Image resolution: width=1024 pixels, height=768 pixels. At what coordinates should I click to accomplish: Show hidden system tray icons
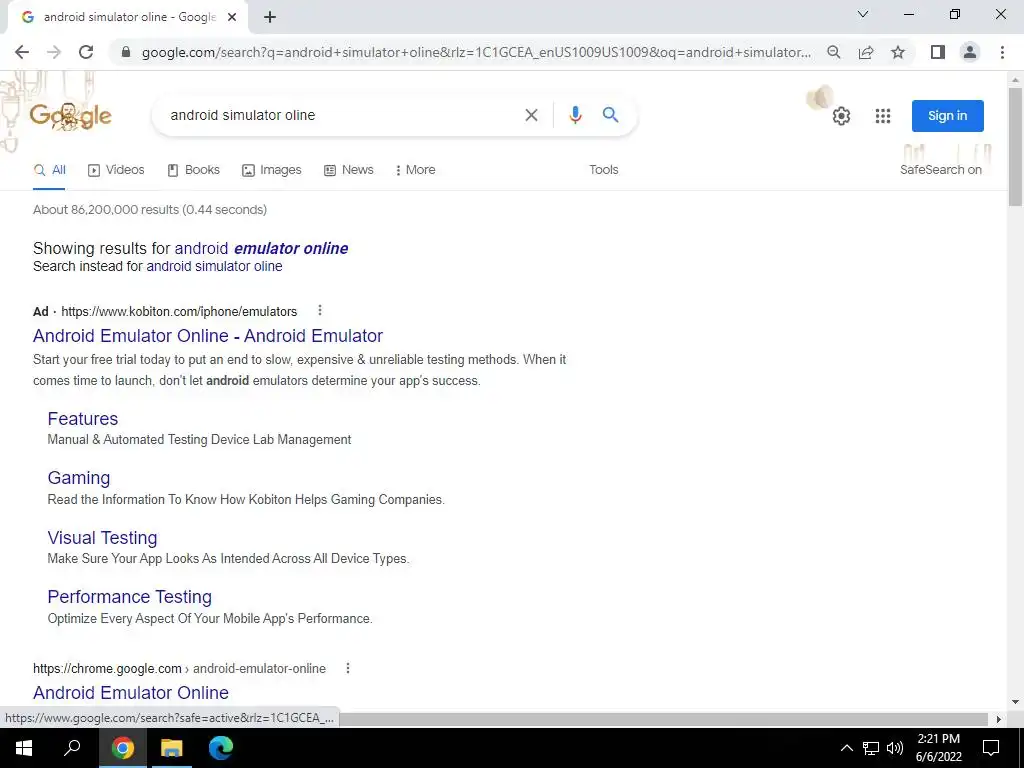tap(846, 748)
